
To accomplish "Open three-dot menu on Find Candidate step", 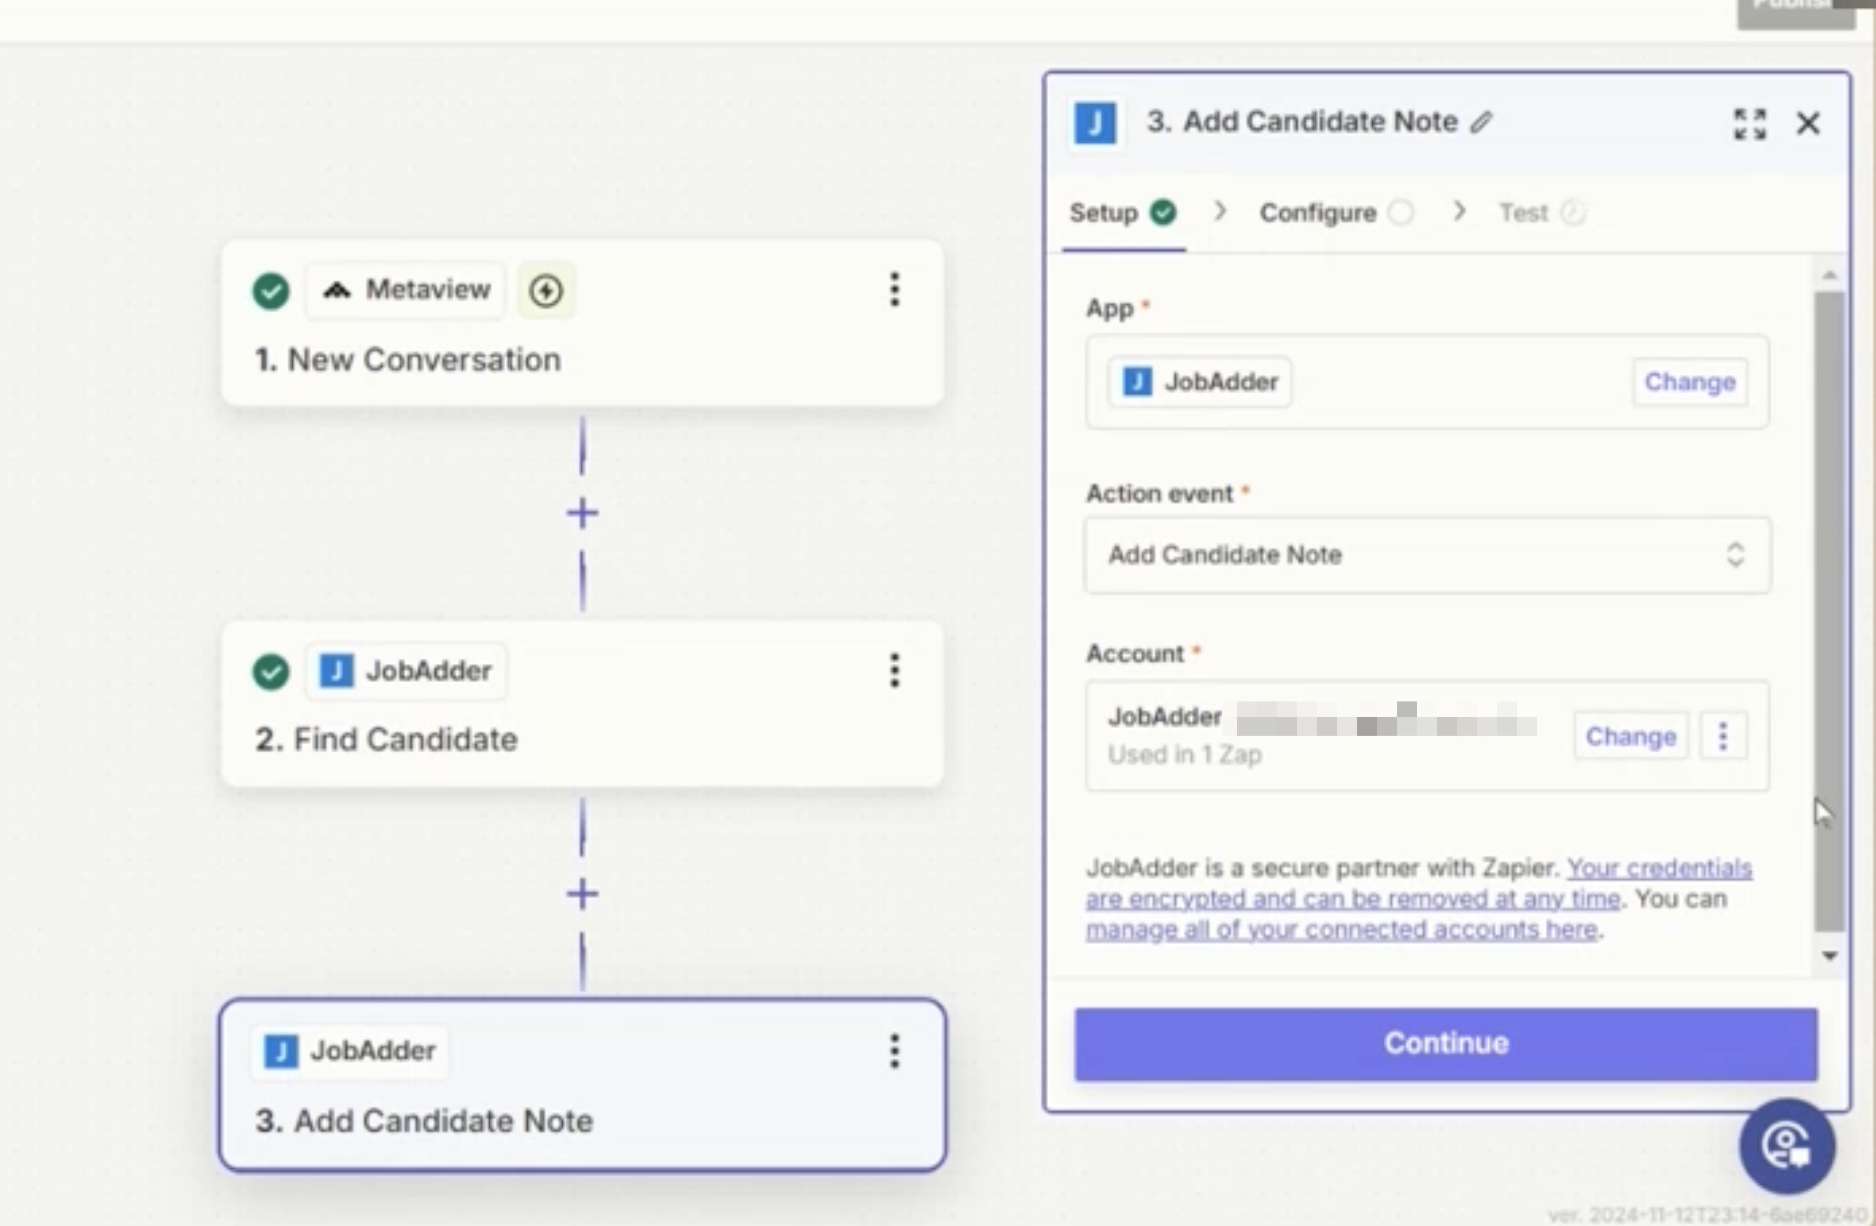I will pos(895,670).
